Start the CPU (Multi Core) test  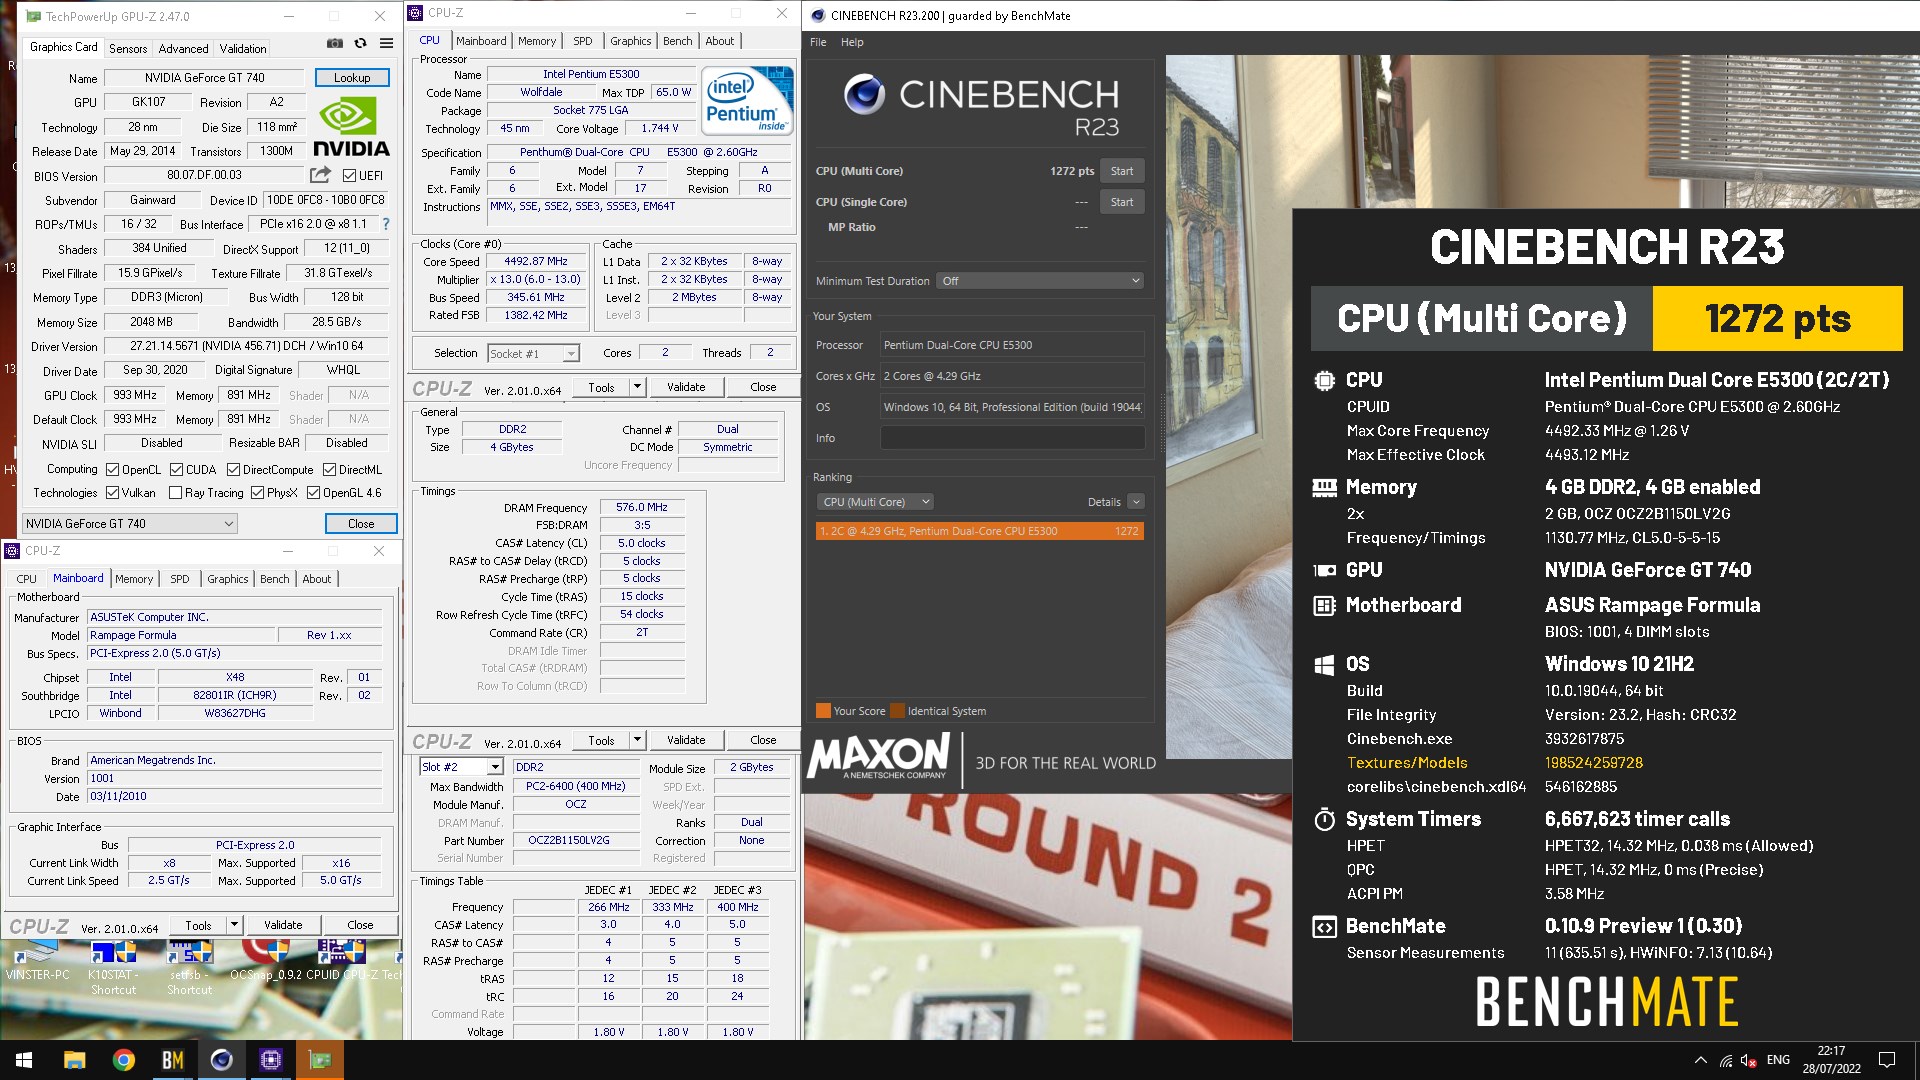(1122, 171)
